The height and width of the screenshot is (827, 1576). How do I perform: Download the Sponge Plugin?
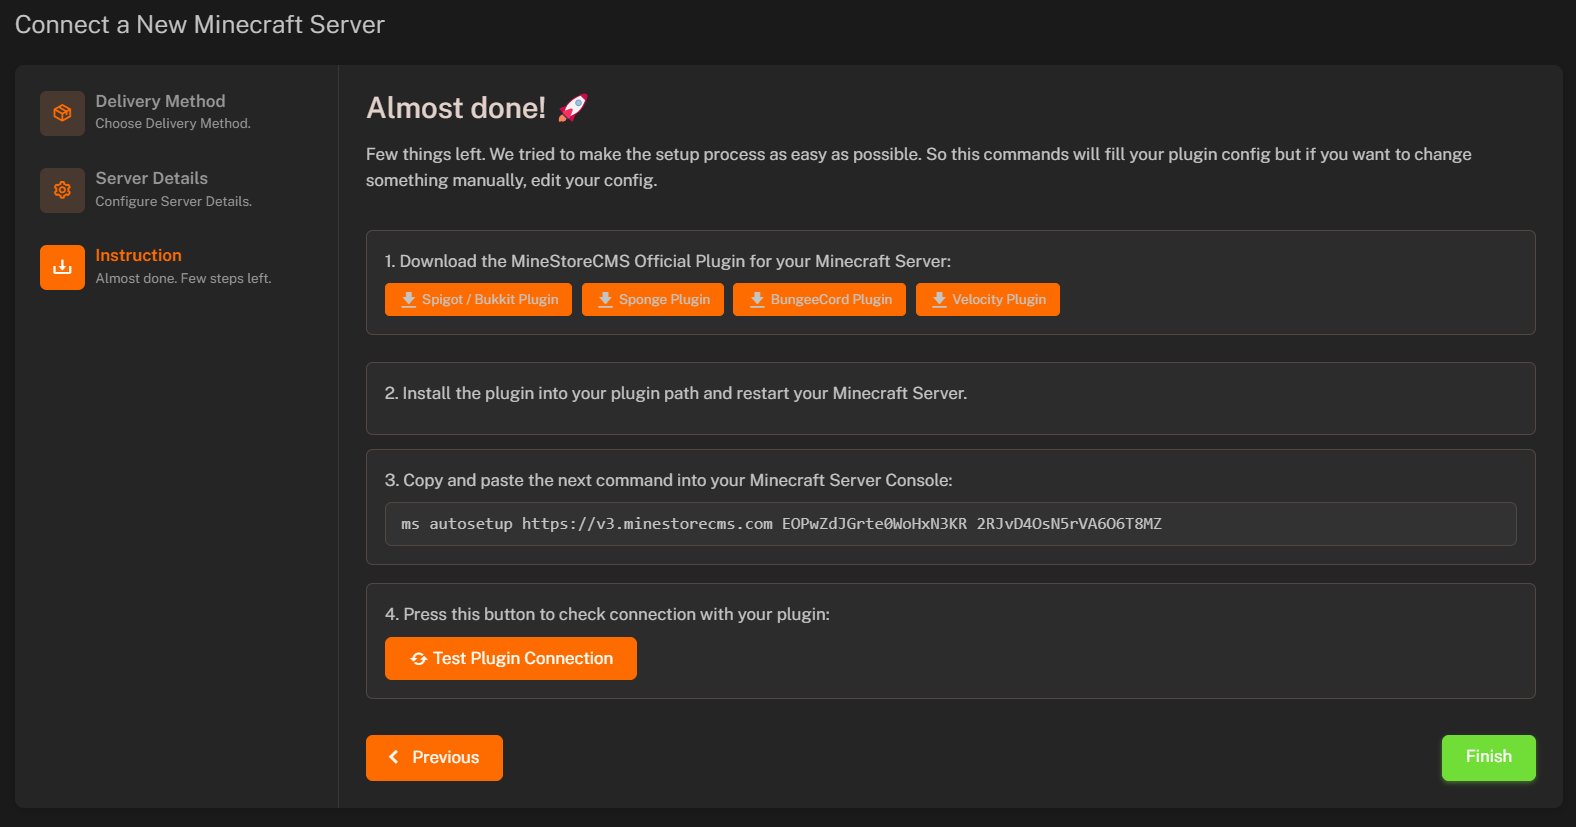pyautogui.click(x=653, y=299)
